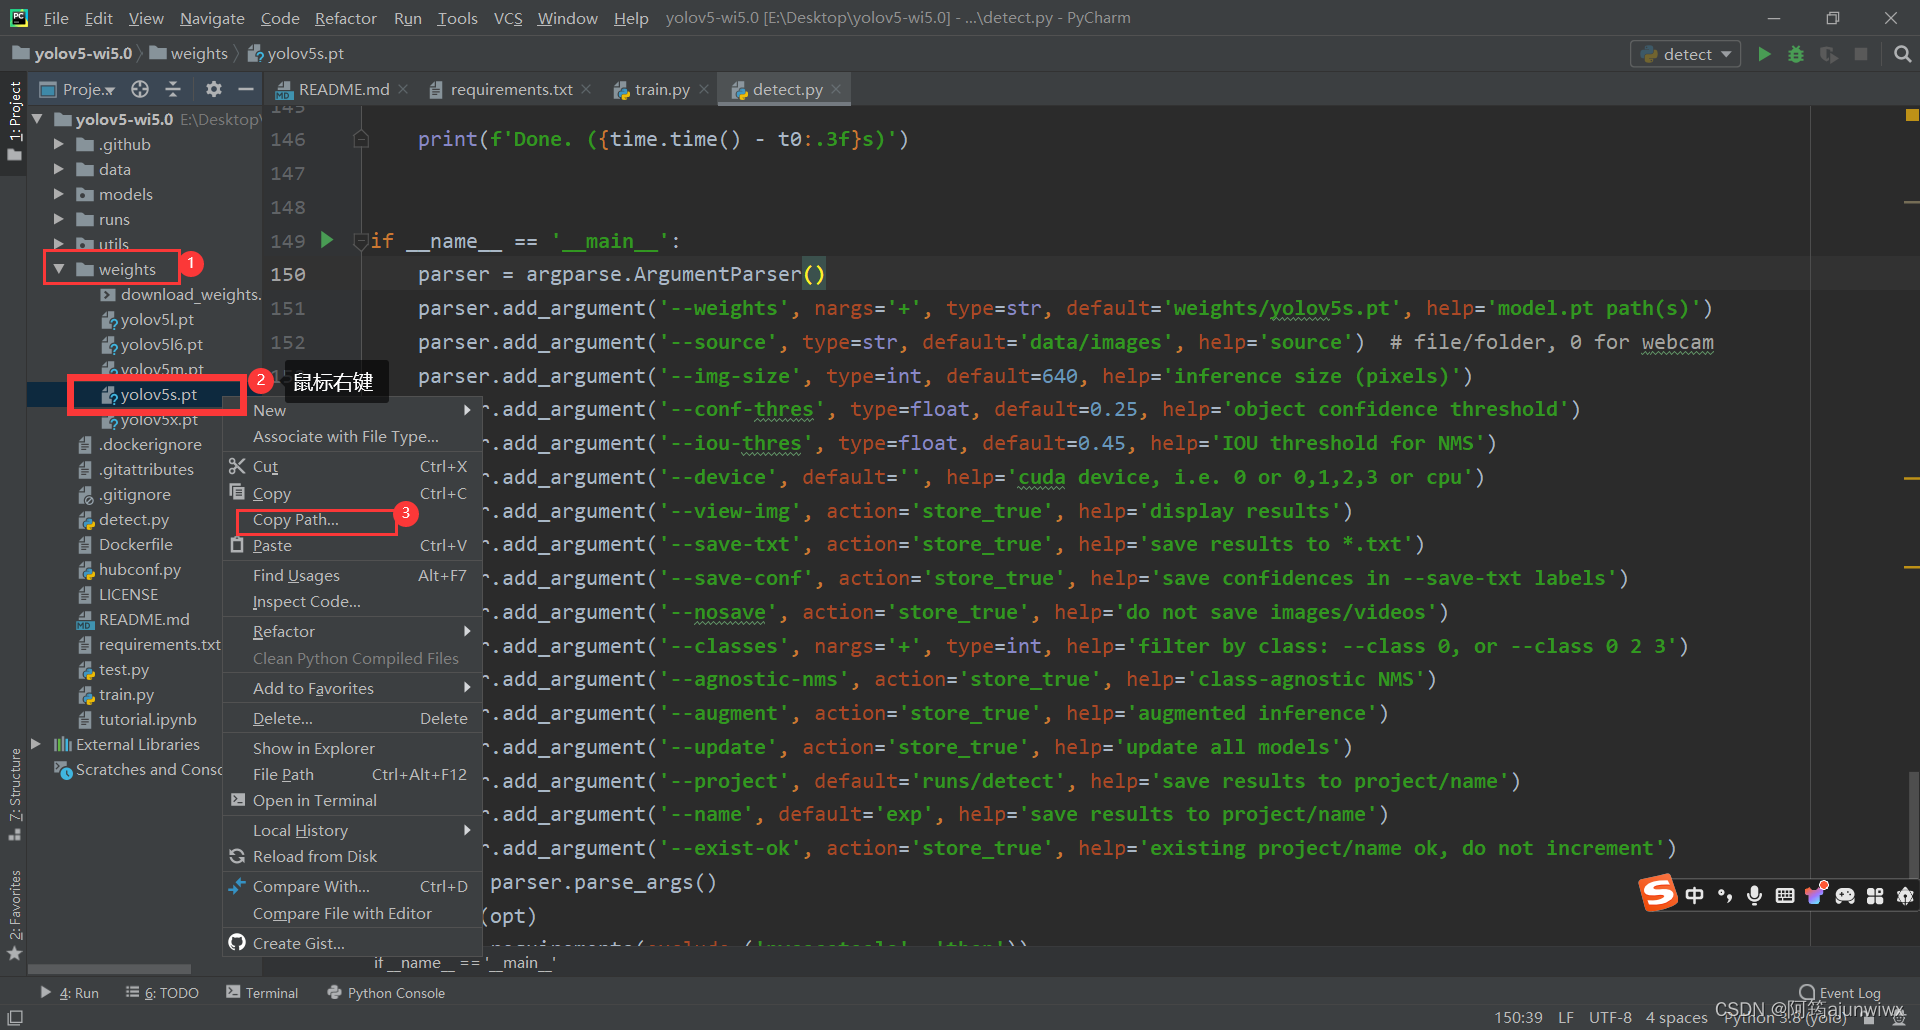This screenshot has width=1920, height=1030.
Task: Collapse the yolov5-wi5.0 root folder
Action: point(38,119)
